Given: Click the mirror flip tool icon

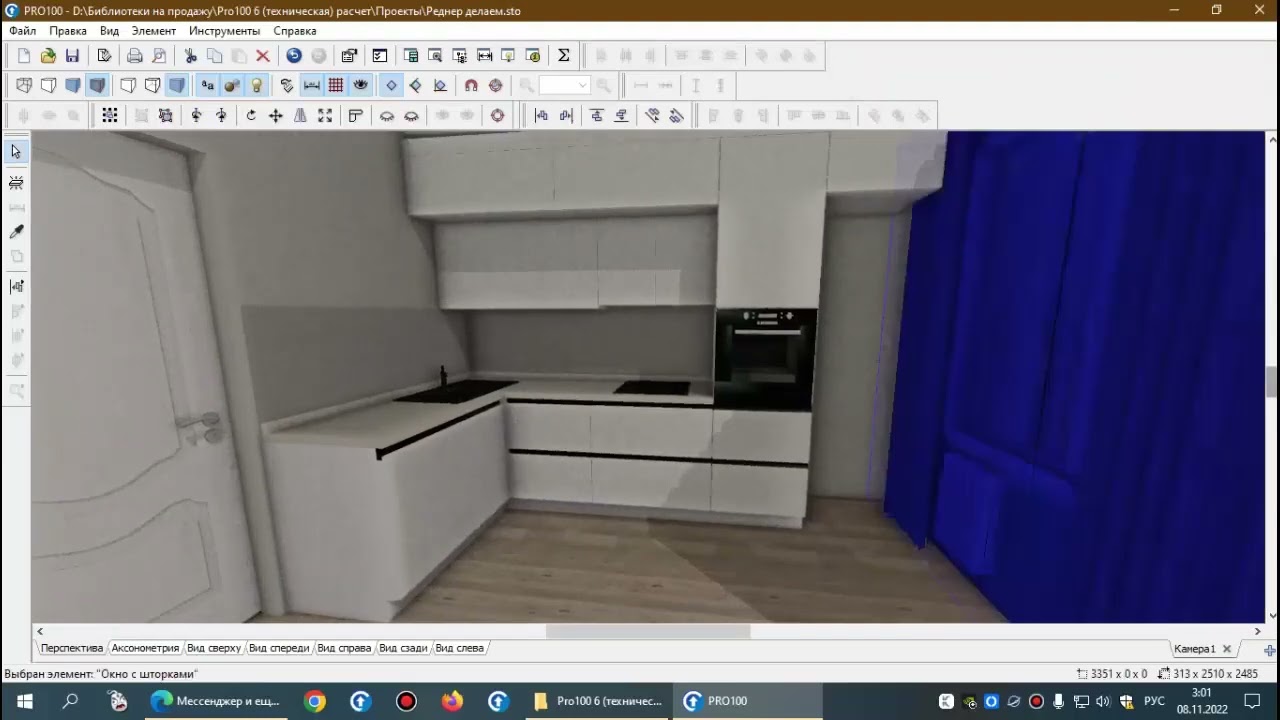Looking at the screenshot, I should (300, 116).
